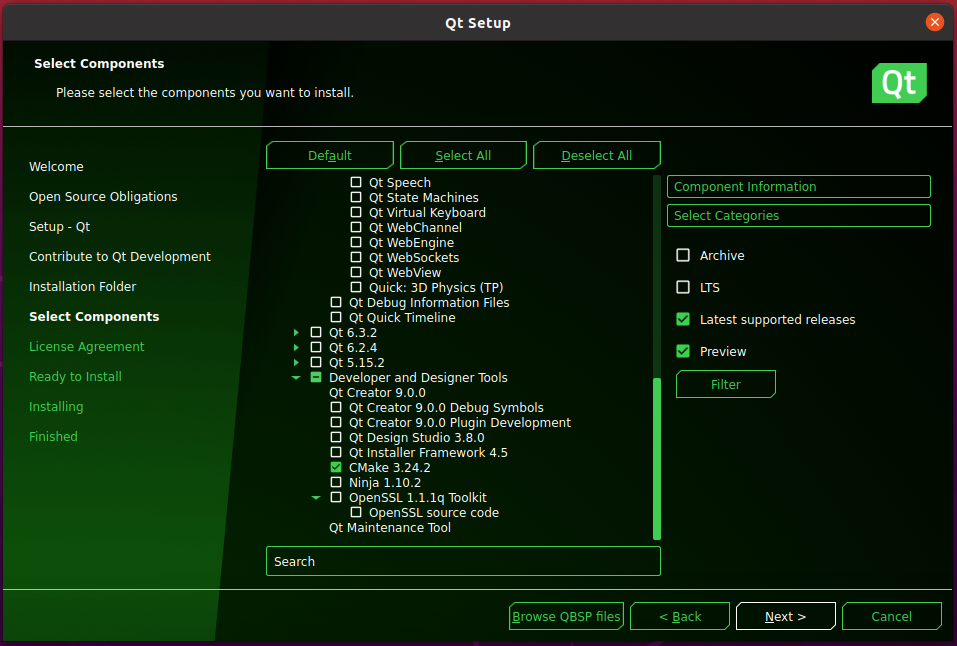The height and width of the screenshot is (646, 957).
Task: Check the Qt State Machines component
Action: [x=356, y=197]
